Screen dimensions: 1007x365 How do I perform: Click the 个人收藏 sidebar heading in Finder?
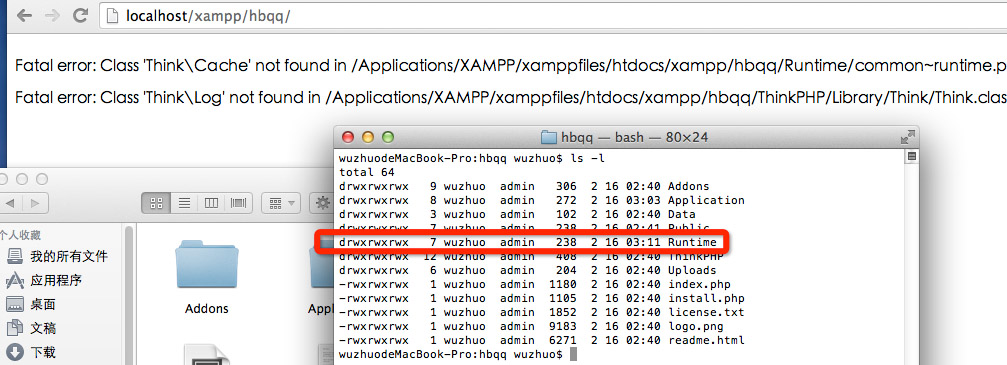pyautogui.click(x=19, y=235)
